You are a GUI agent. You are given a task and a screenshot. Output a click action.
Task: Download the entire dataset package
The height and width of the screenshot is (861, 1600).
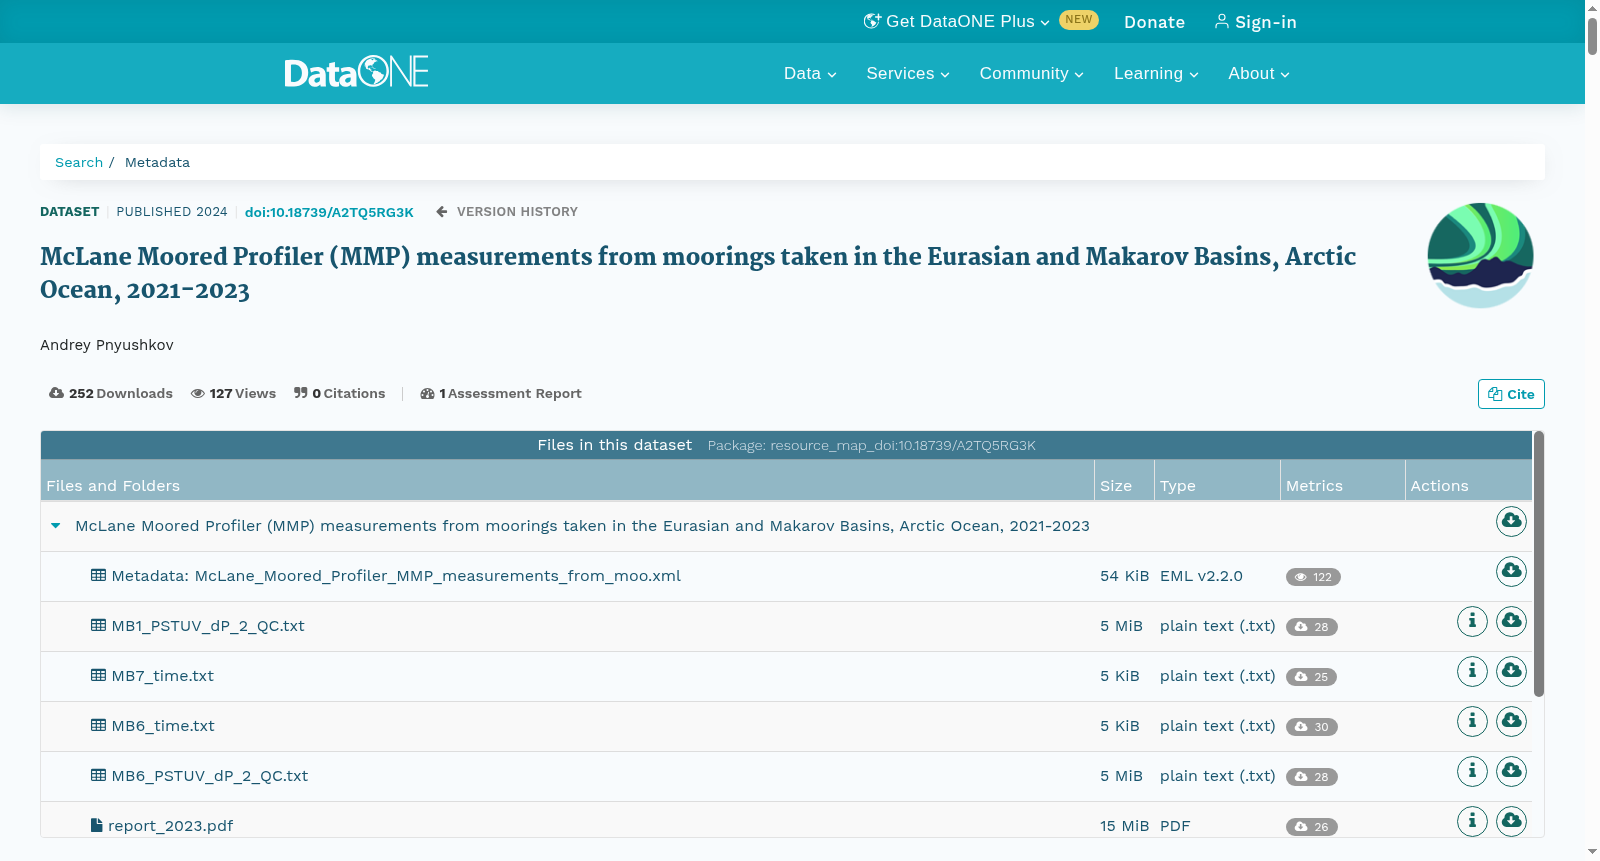point(1511,521)
